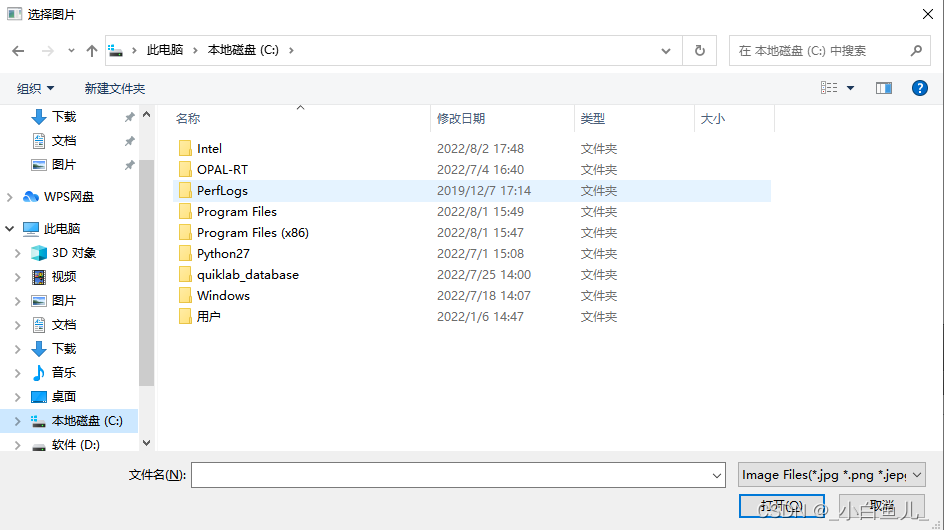Select the OPAL-RT folder icon
Screen dimensions: 944x530
pos(185,170)
